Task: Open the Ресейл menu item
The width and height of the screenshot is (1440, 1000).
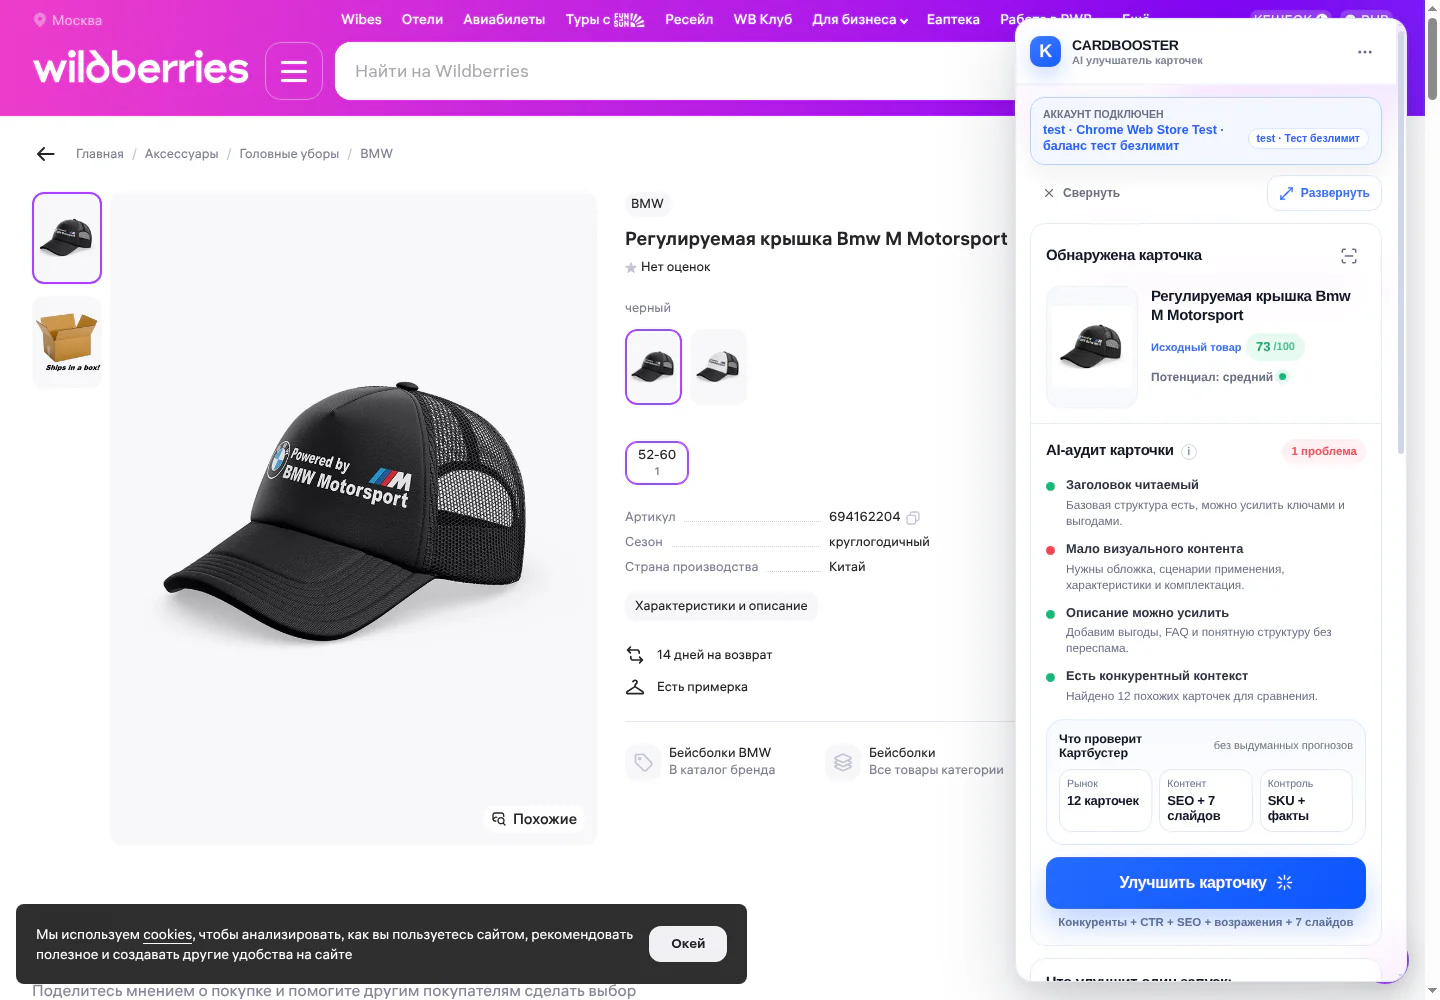Action: tap(689, 20)
